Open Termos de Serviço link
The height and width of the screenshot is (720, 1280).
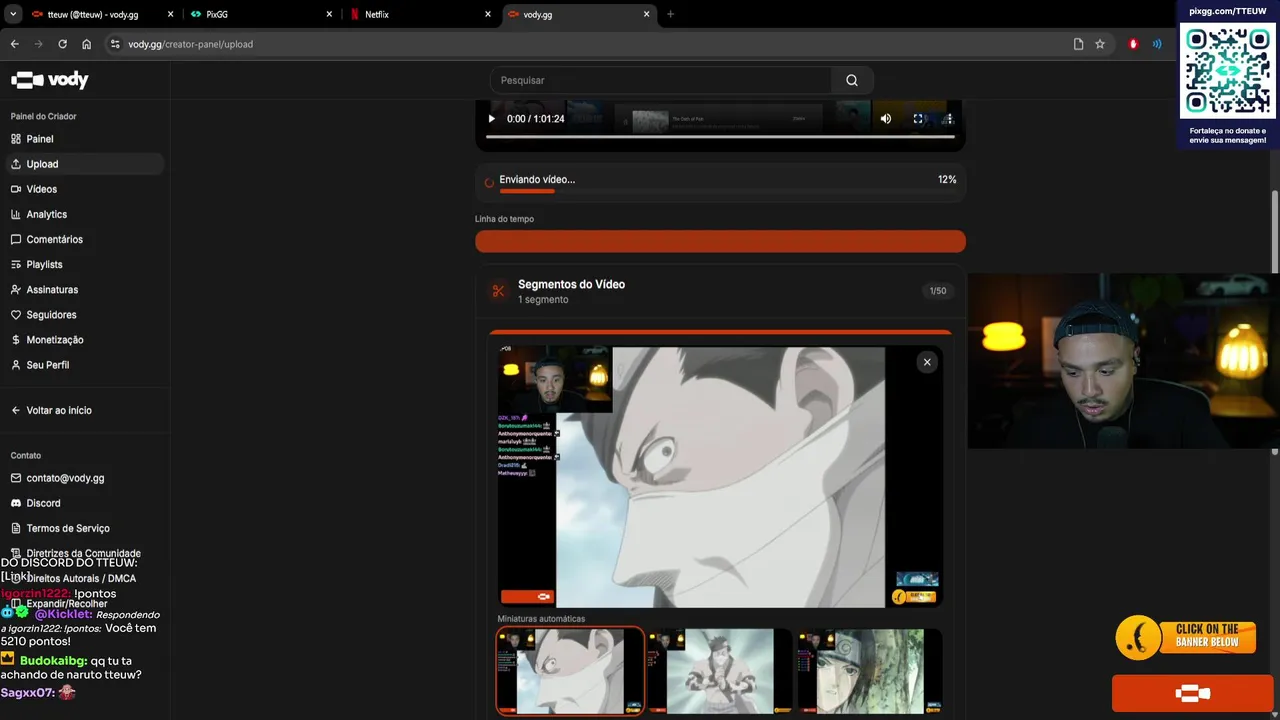pos(68,528)
